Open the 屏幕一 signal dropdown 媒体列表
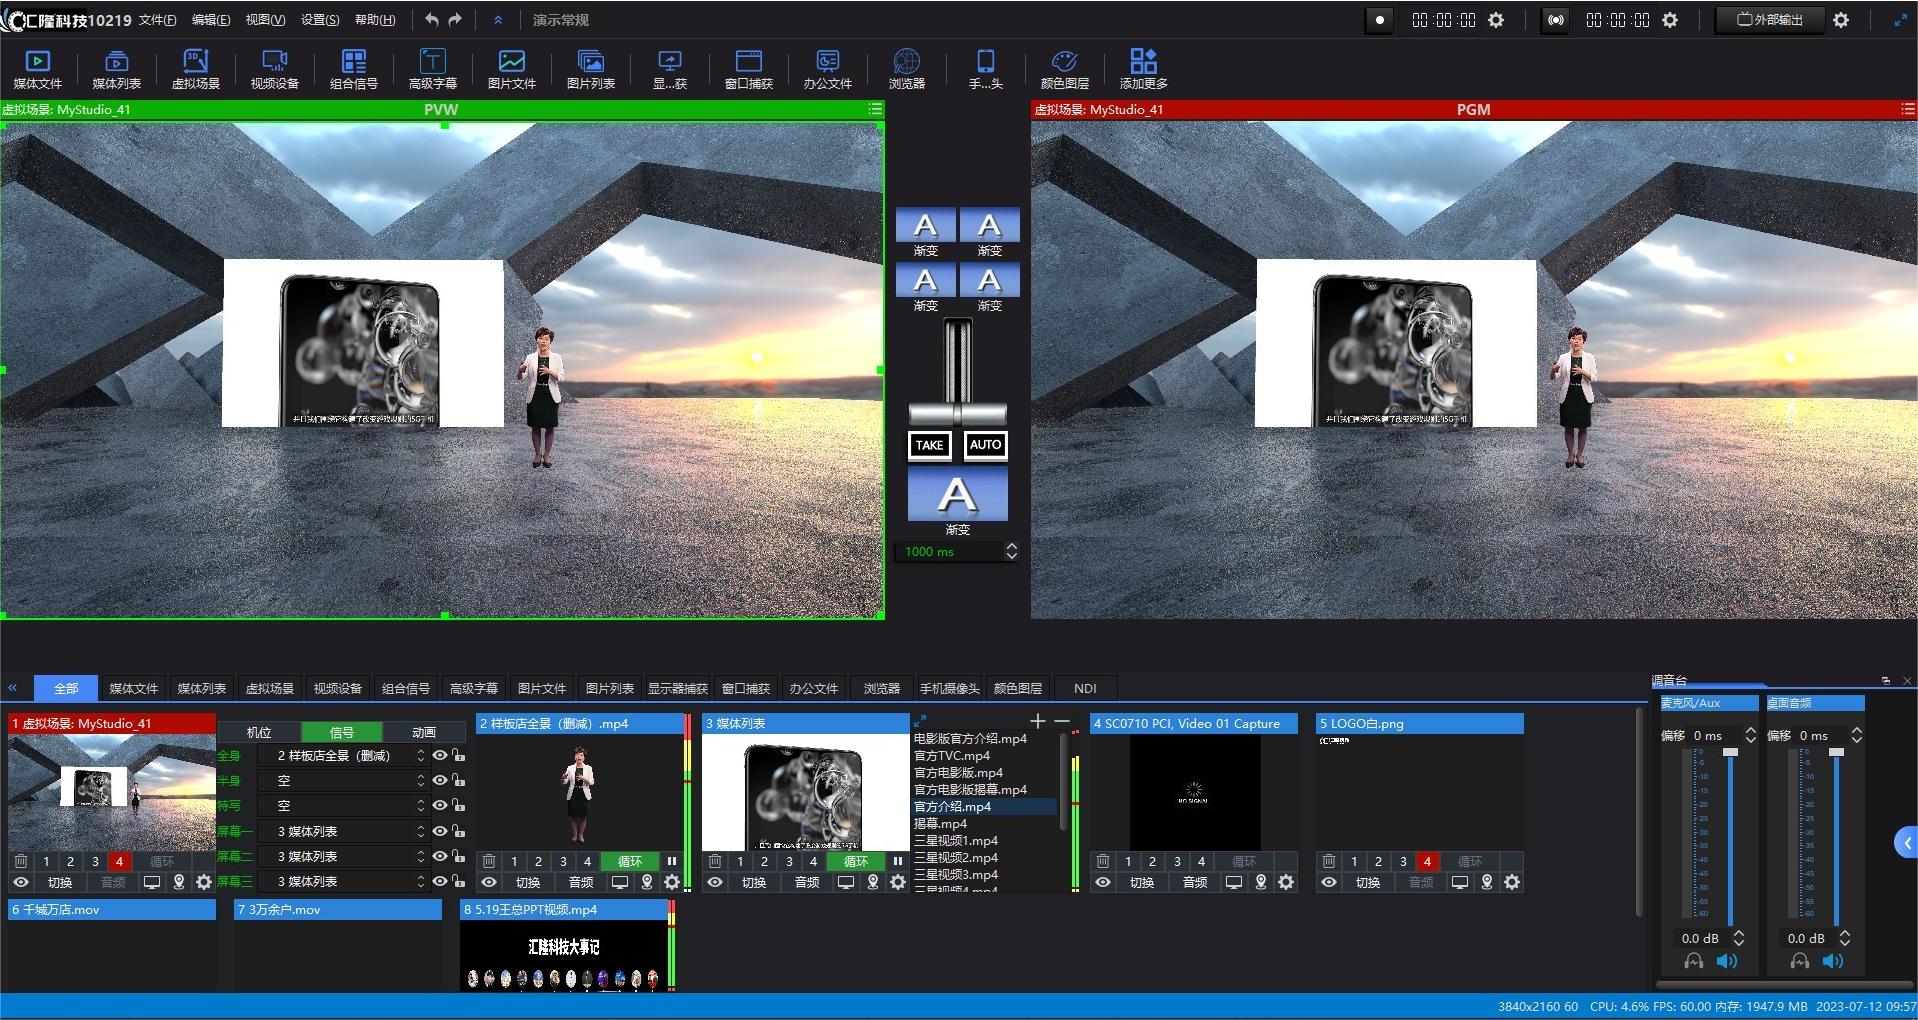The image size is (1918, 1020). pyautogui.click(x=342, y=831)
